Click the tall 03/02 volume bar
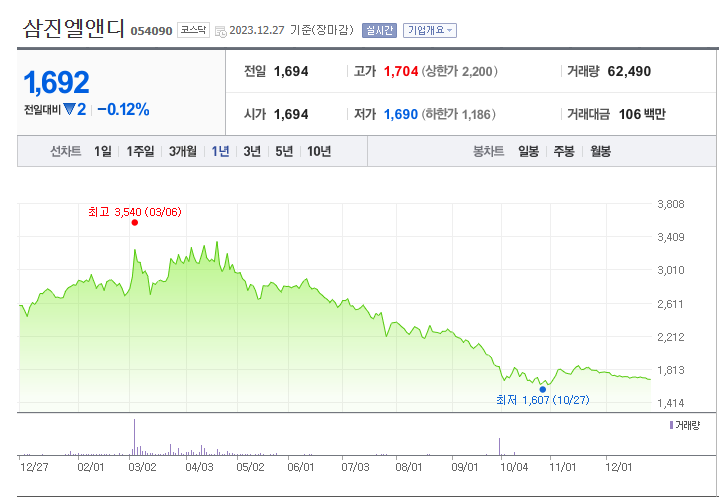 pos(134,437)
